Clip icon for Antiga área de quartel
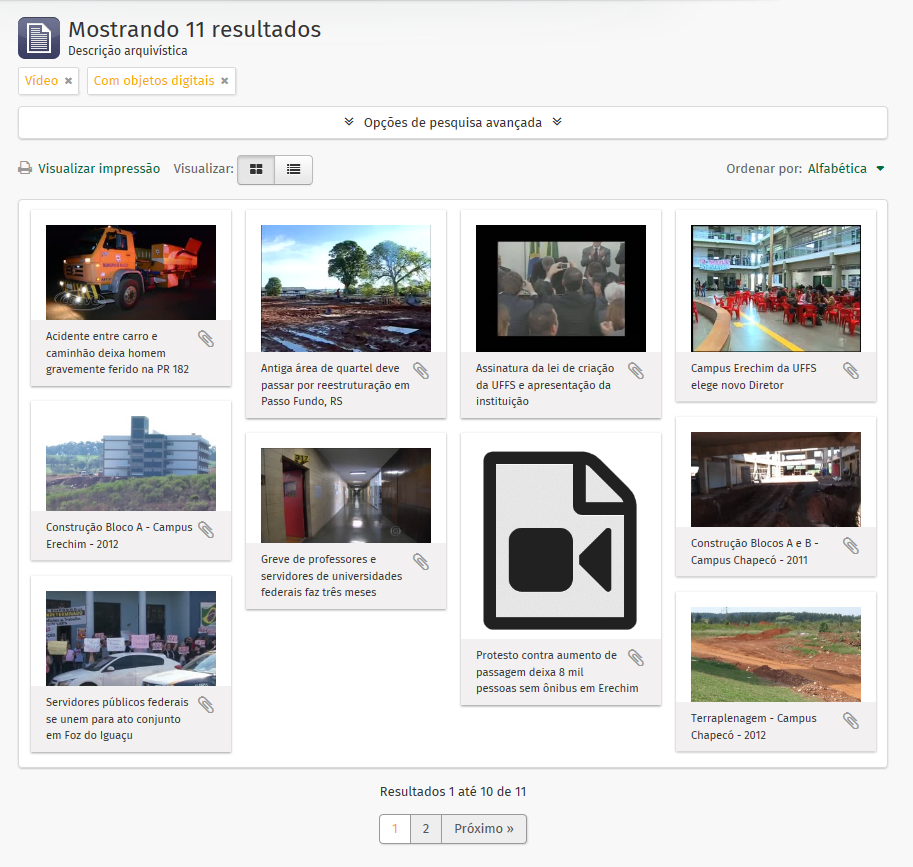 (x=421, y=370)
